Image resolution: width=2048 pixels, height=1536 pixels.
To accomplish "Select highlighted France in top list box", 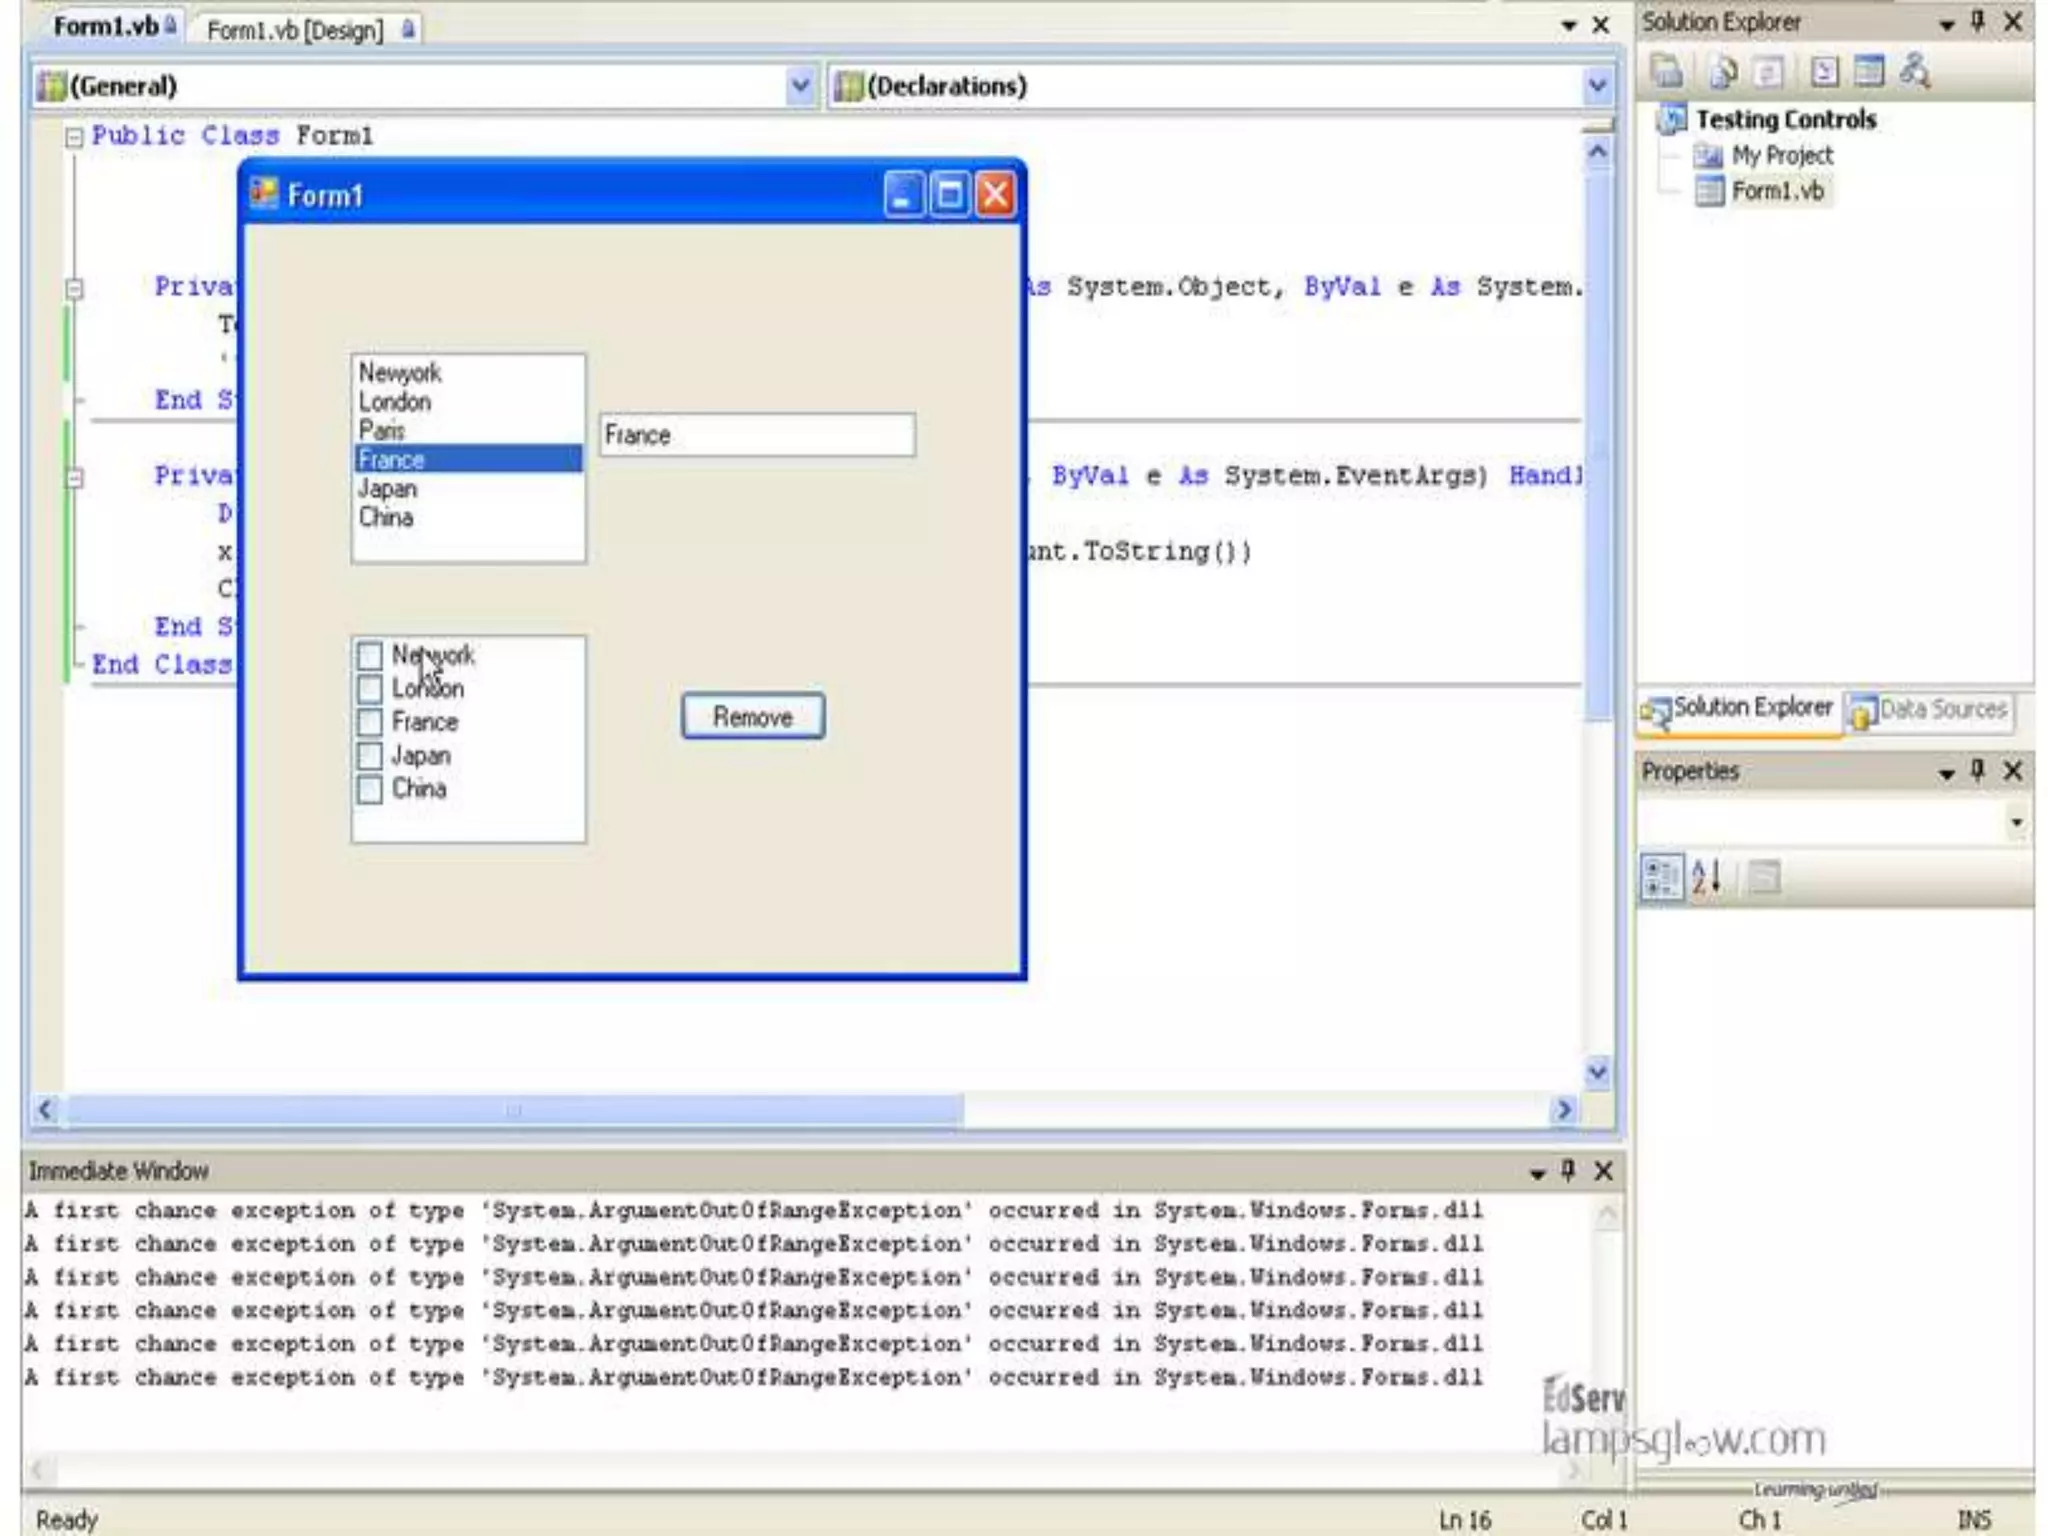I will (469, 459).
